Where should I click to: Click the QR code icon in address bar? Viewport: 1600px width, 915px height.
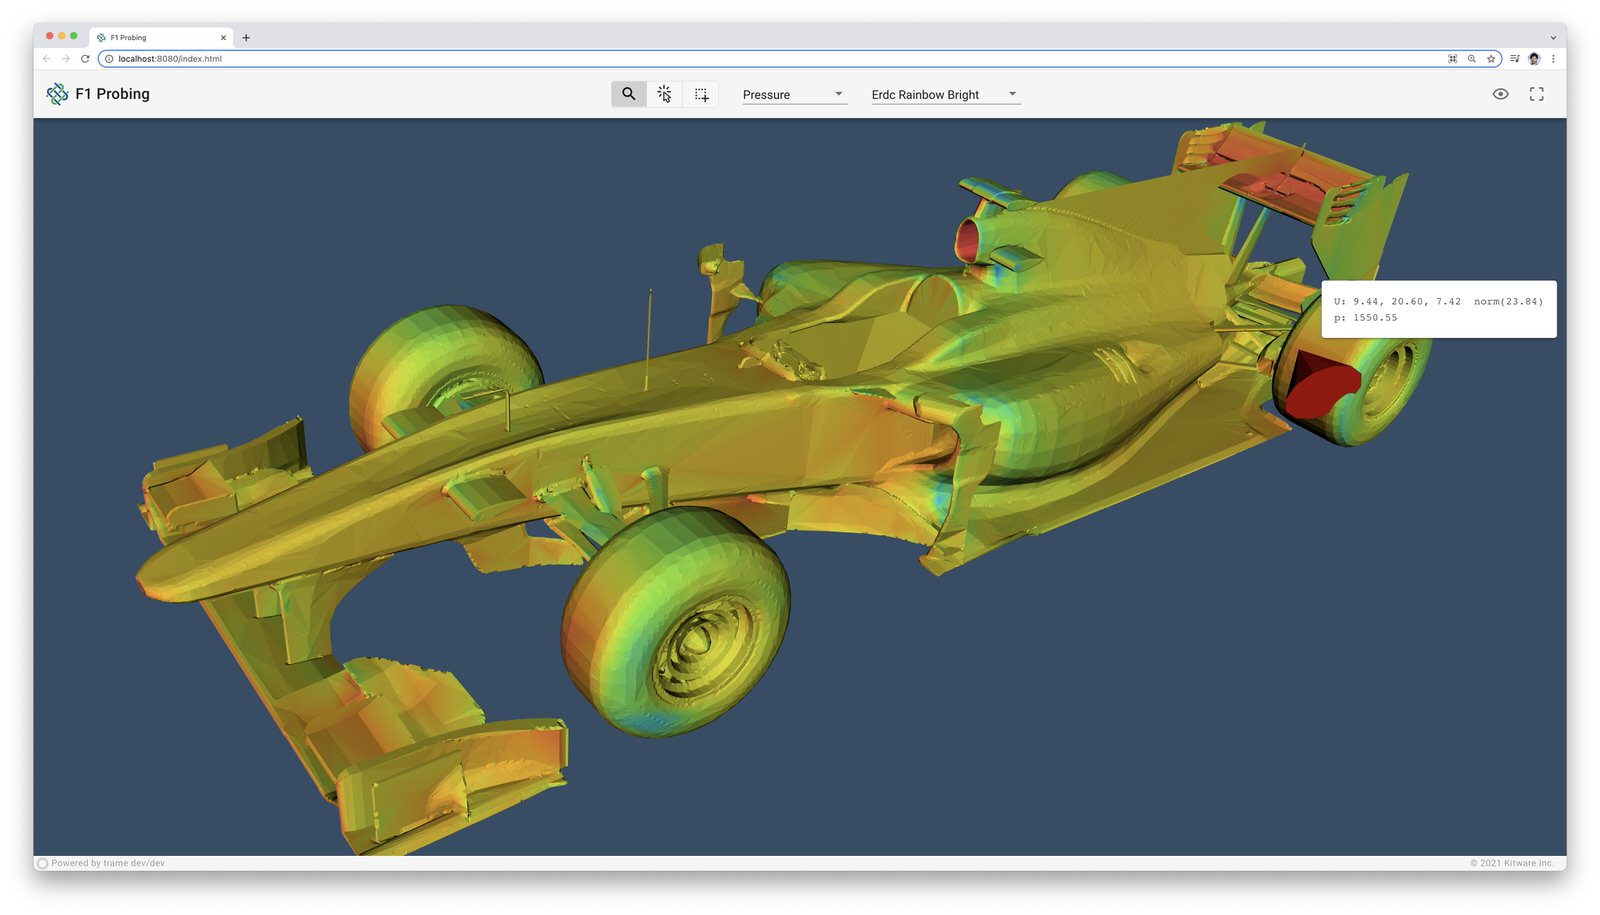(1453, 59)
